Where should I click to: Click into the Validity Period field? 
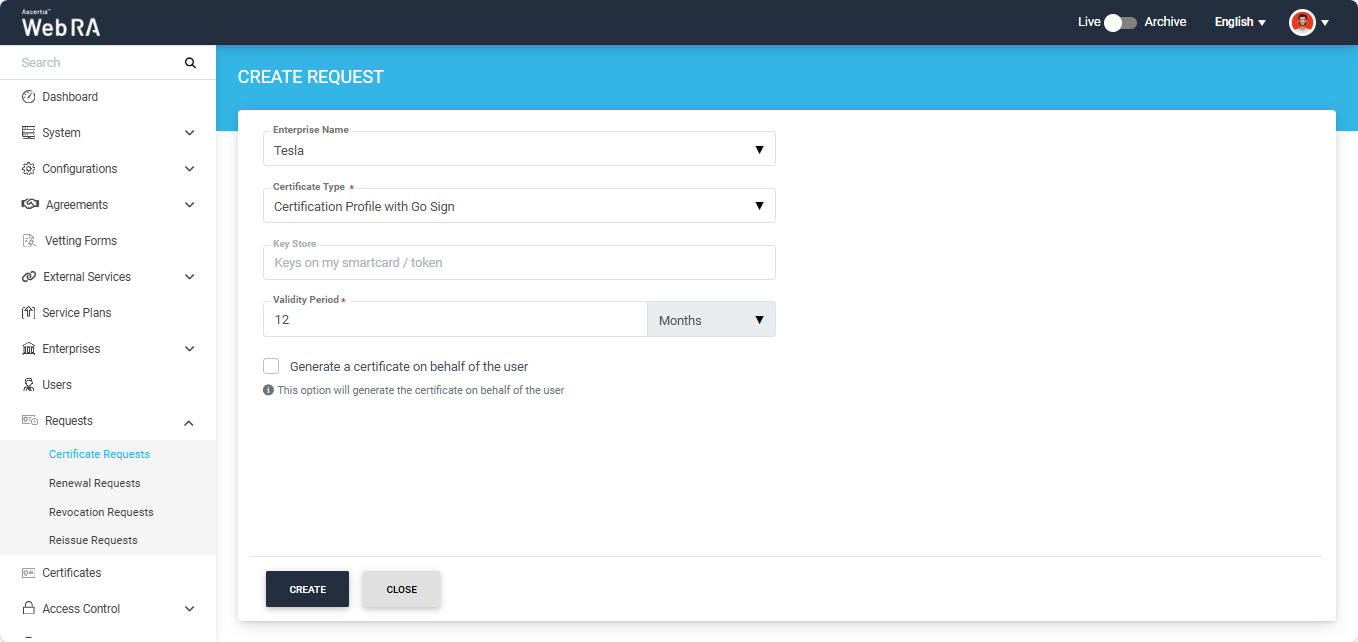tap(455, 320)
